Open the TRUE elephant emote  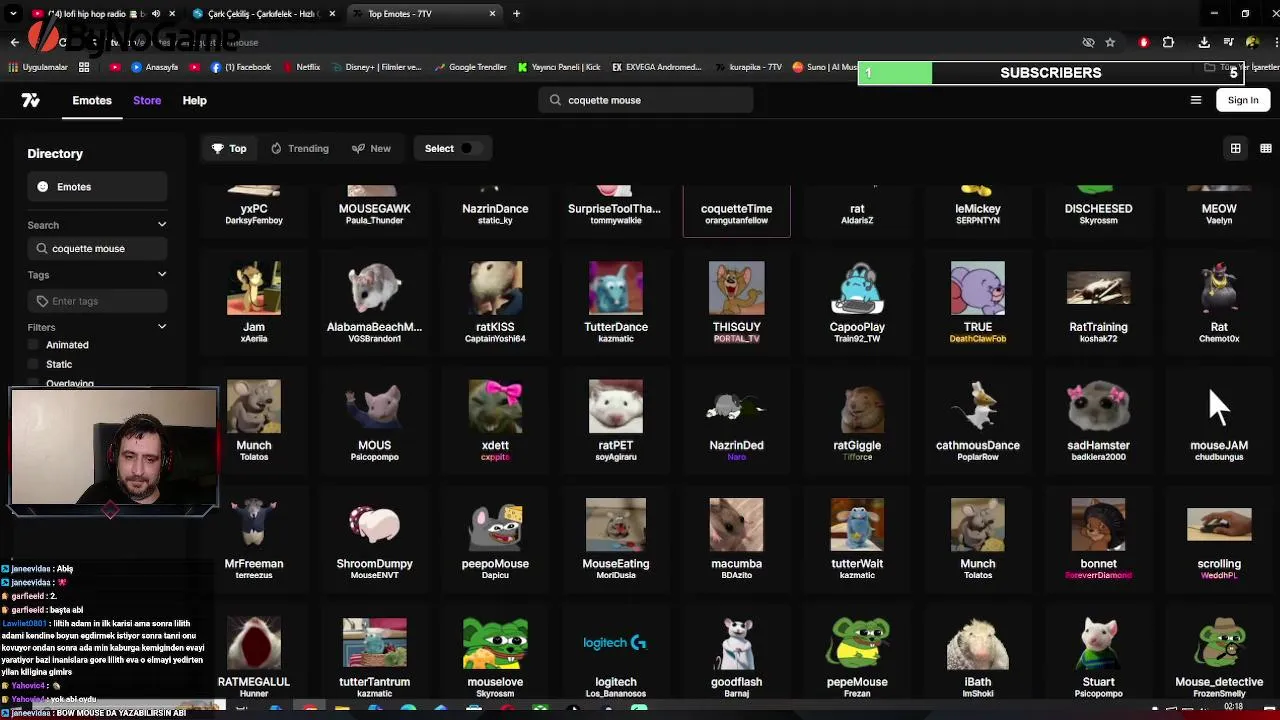[978, 301]
